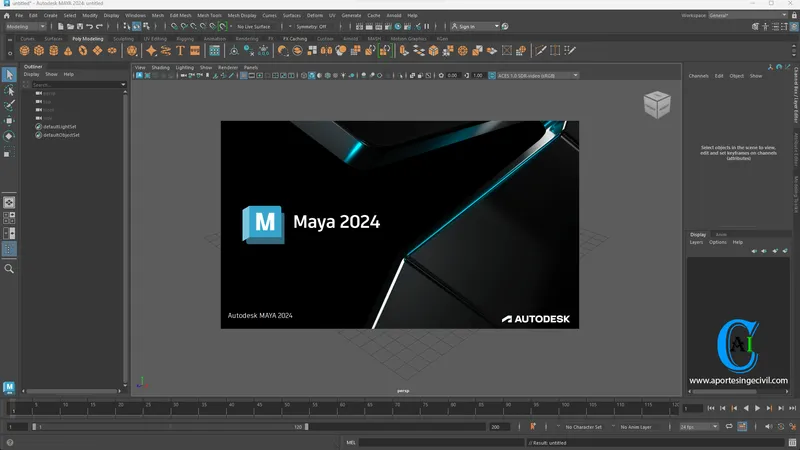The height and width of the screenshot is (450, 800).
Task: Click the sweep mesh shelf icon
Action: pos(166,51)
